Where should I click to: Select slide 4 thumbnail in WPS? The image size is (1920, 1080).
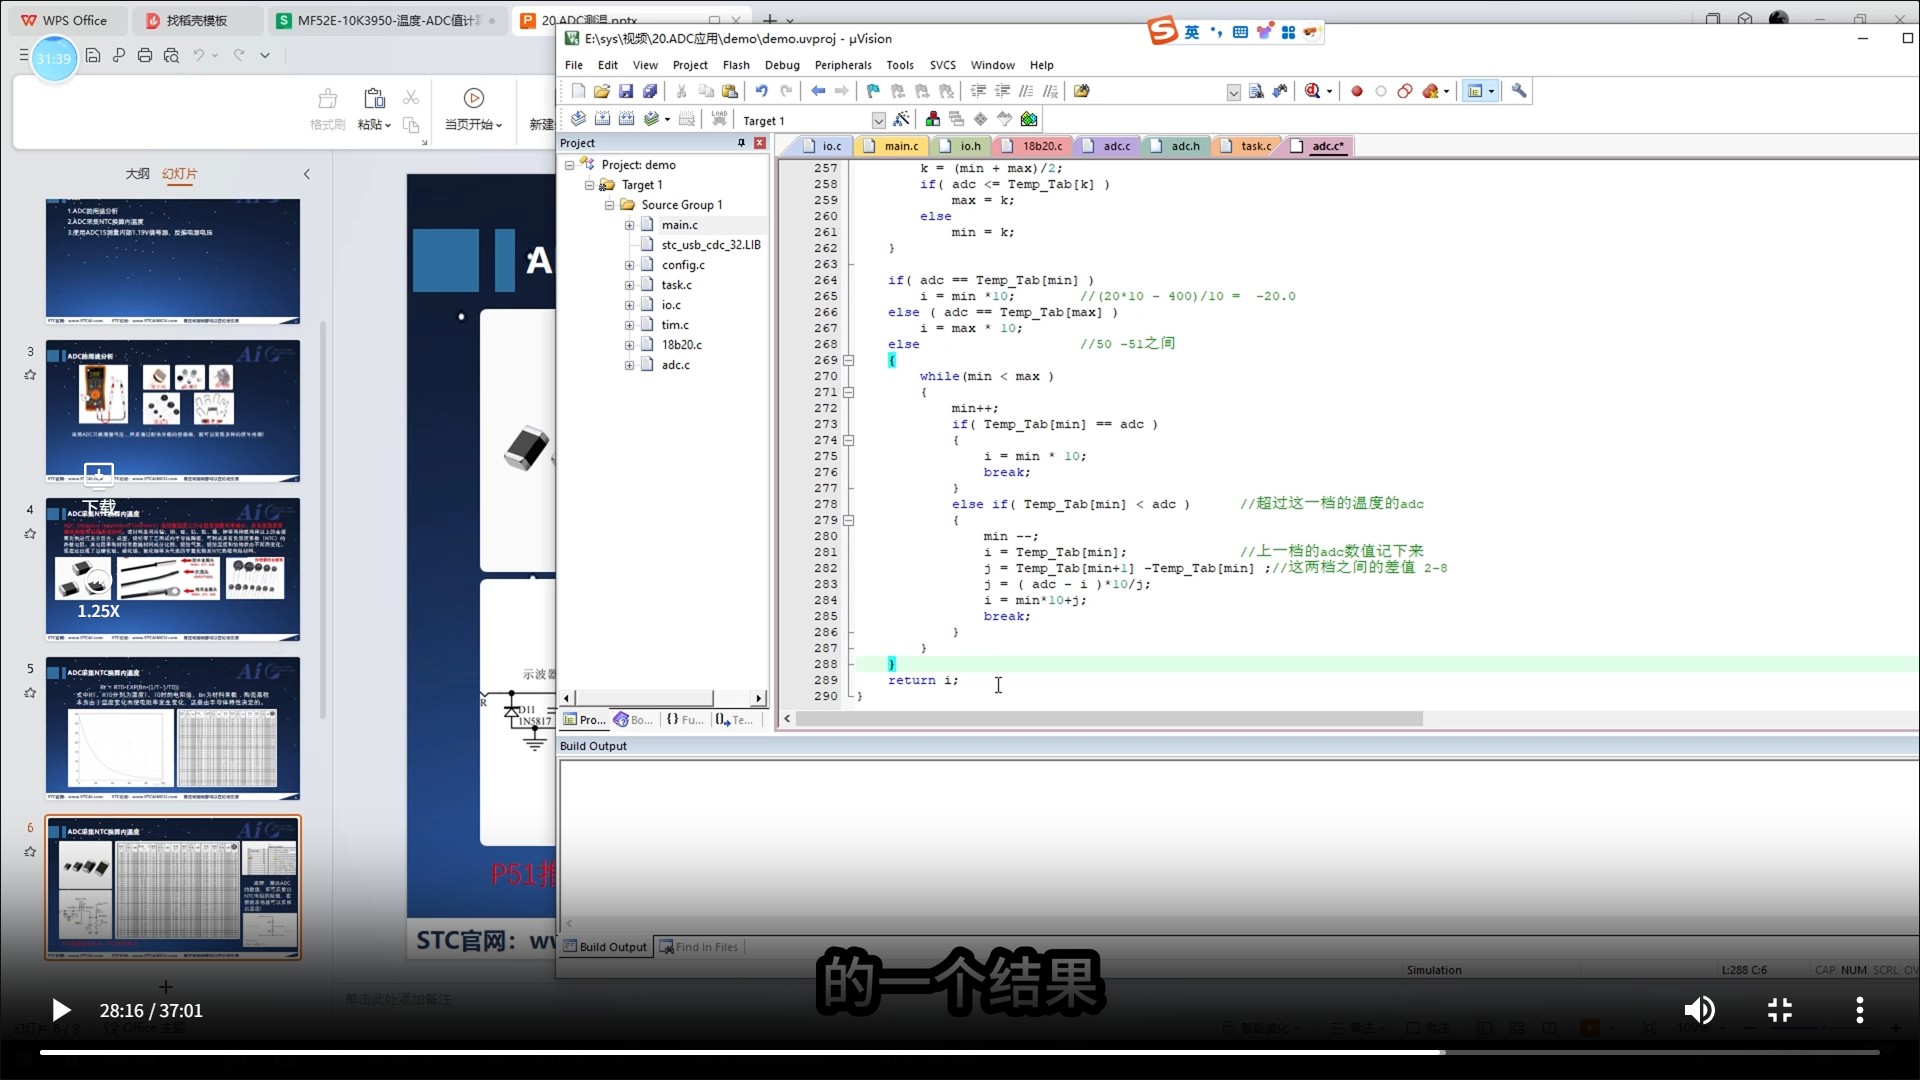coord(172,569)
